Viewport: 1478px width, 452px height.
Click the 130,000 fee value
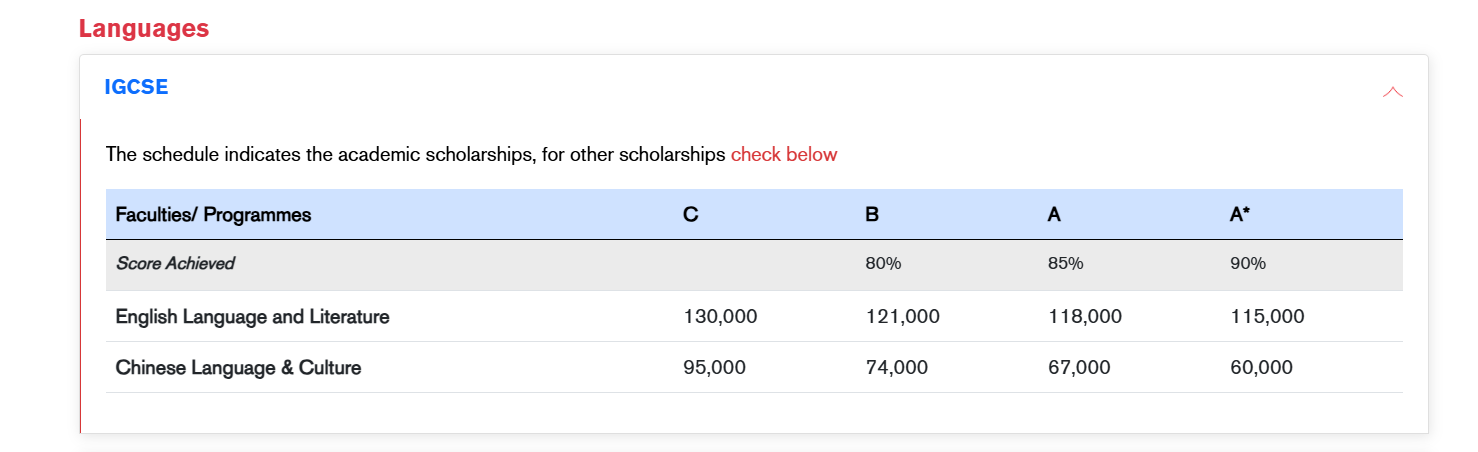[720, 317]
